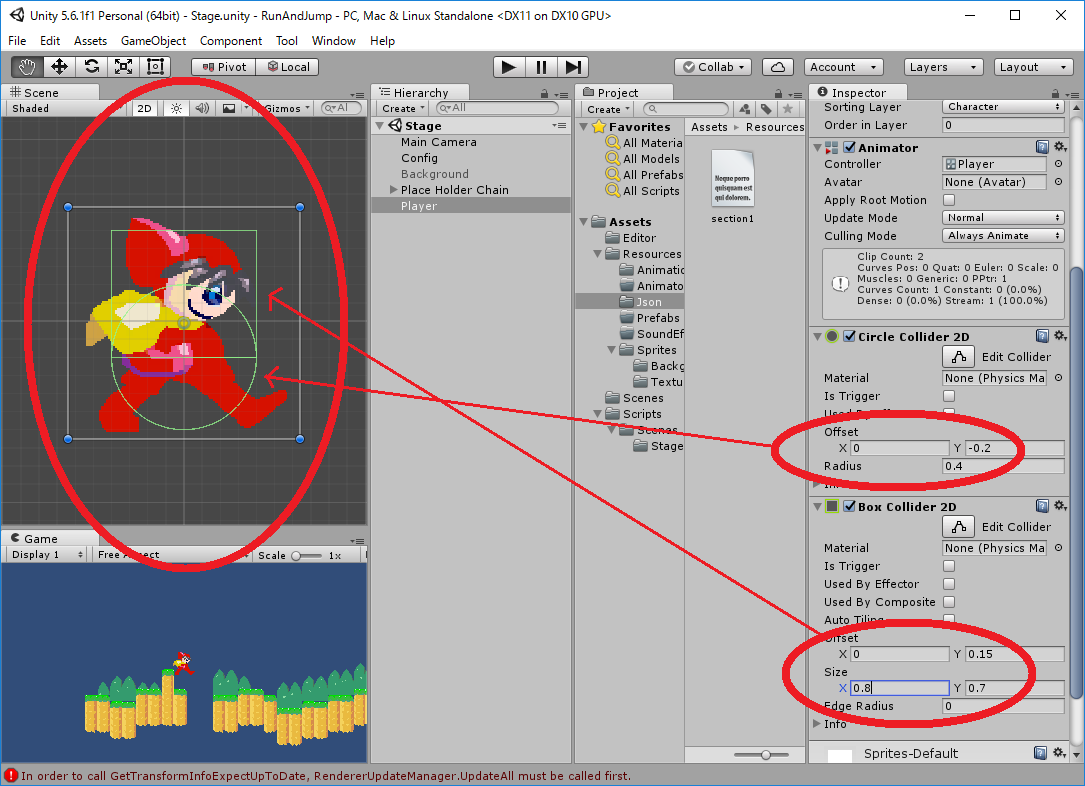Open Box Collider 2D help icon
1085x786 pixels.
(1042, 506)
